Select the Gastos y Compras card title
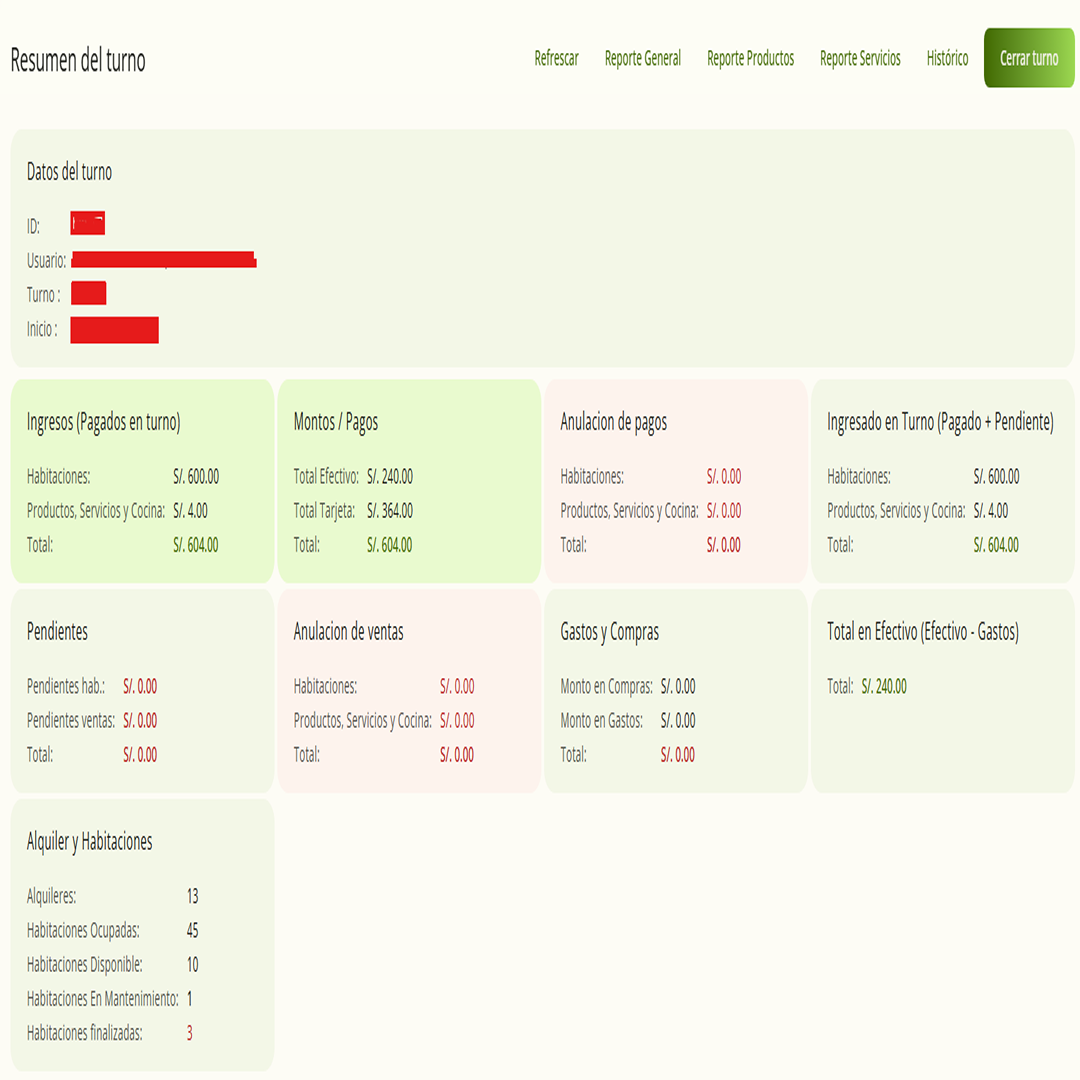This screenshot has height=1080, width=1080. pos(610,632)
